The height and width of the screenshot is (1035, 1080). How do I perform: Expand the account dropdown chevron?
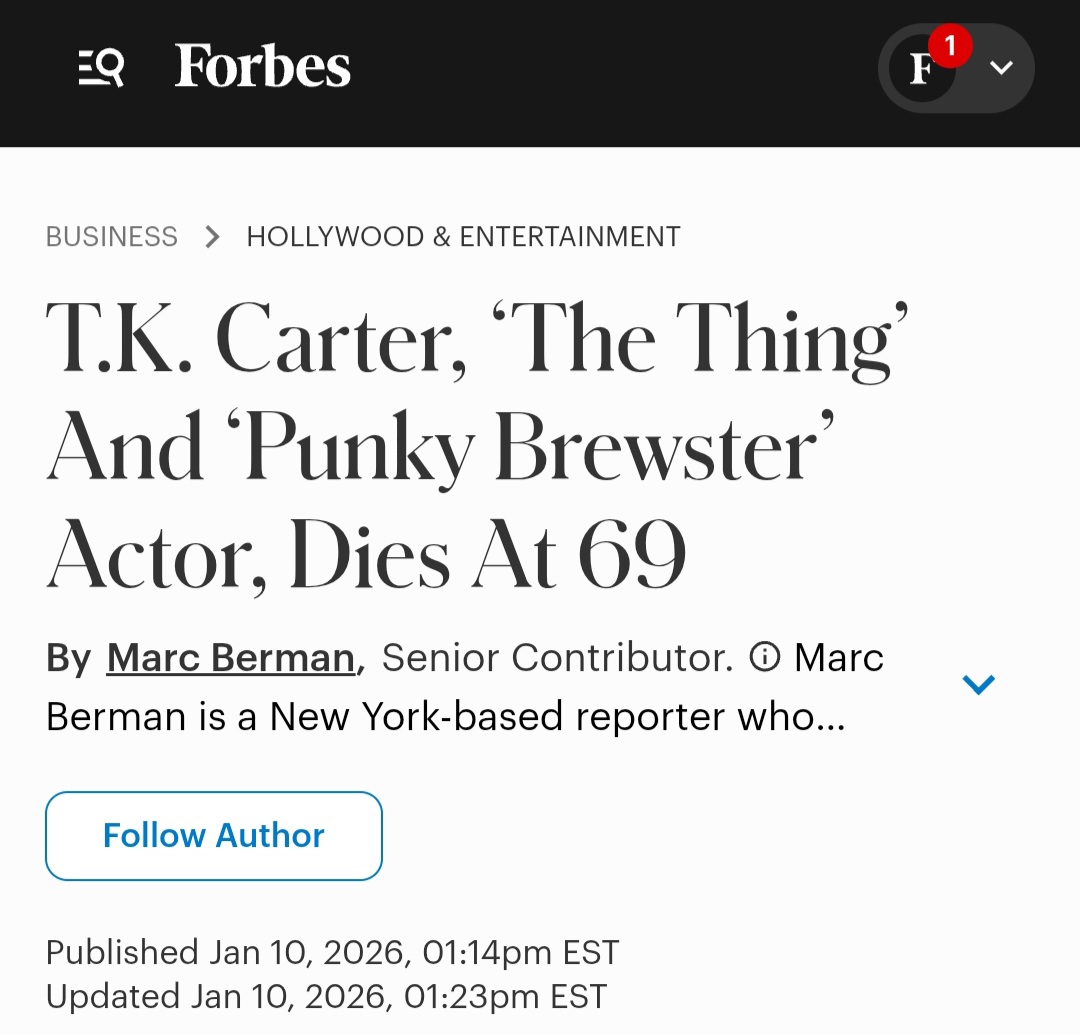pyautogui.click(x=1001, y=68)
